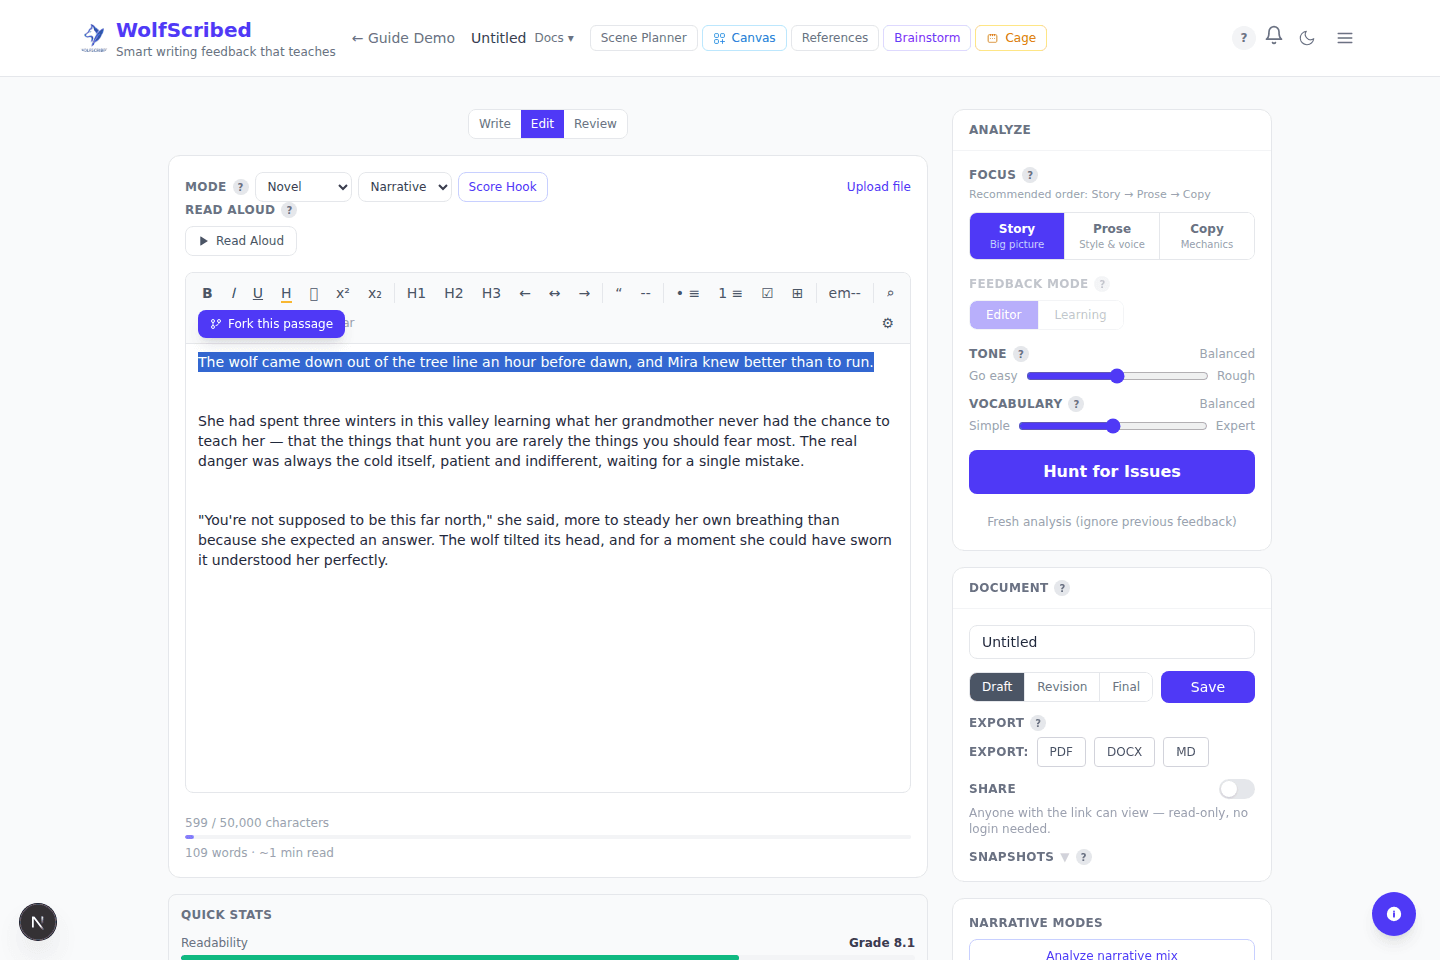Switch to the Review tab
The image size is (1440, 960).
point(595,124)
